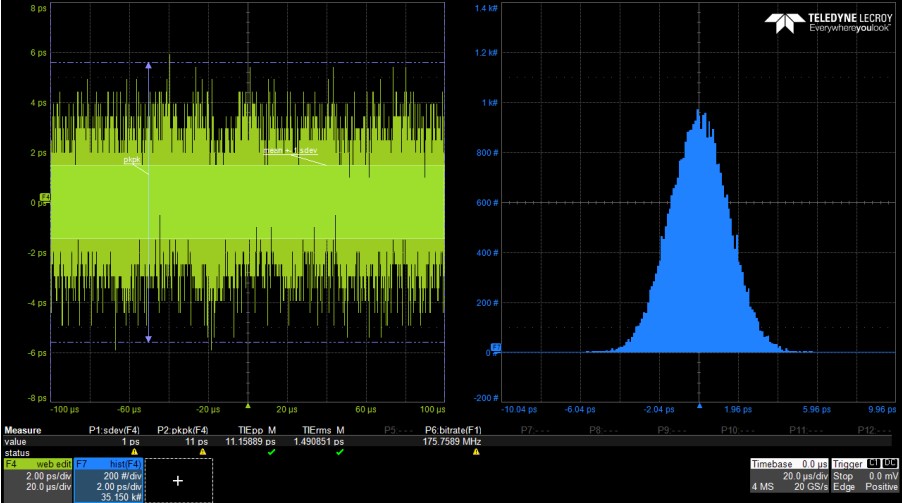Select the pkpk upward arrow marker
This screenshot has width=902, height=503.
pos(149,66)
